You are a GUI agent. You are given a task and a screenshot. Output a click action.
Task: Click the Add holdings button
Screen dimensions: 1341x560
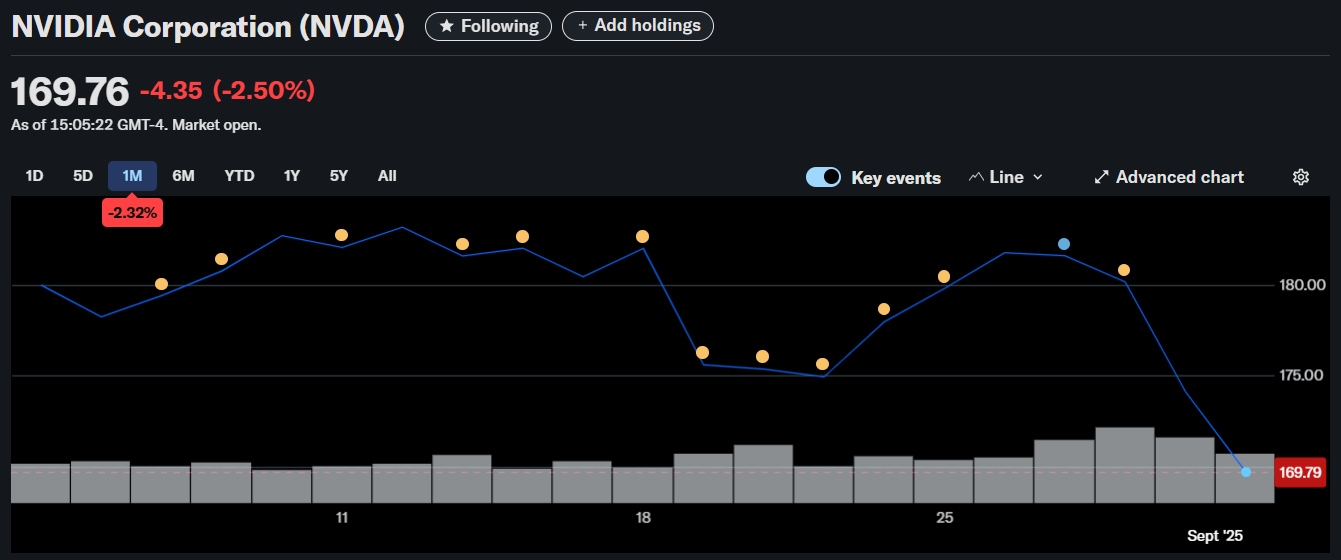(x=638, y=26)
